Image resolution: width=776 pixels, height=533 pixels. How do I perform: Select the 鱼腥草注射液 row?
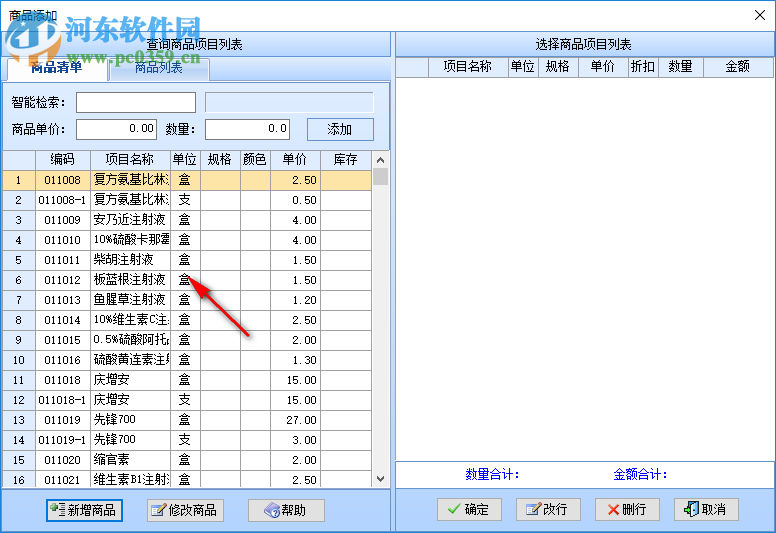[x=187, y=300]
